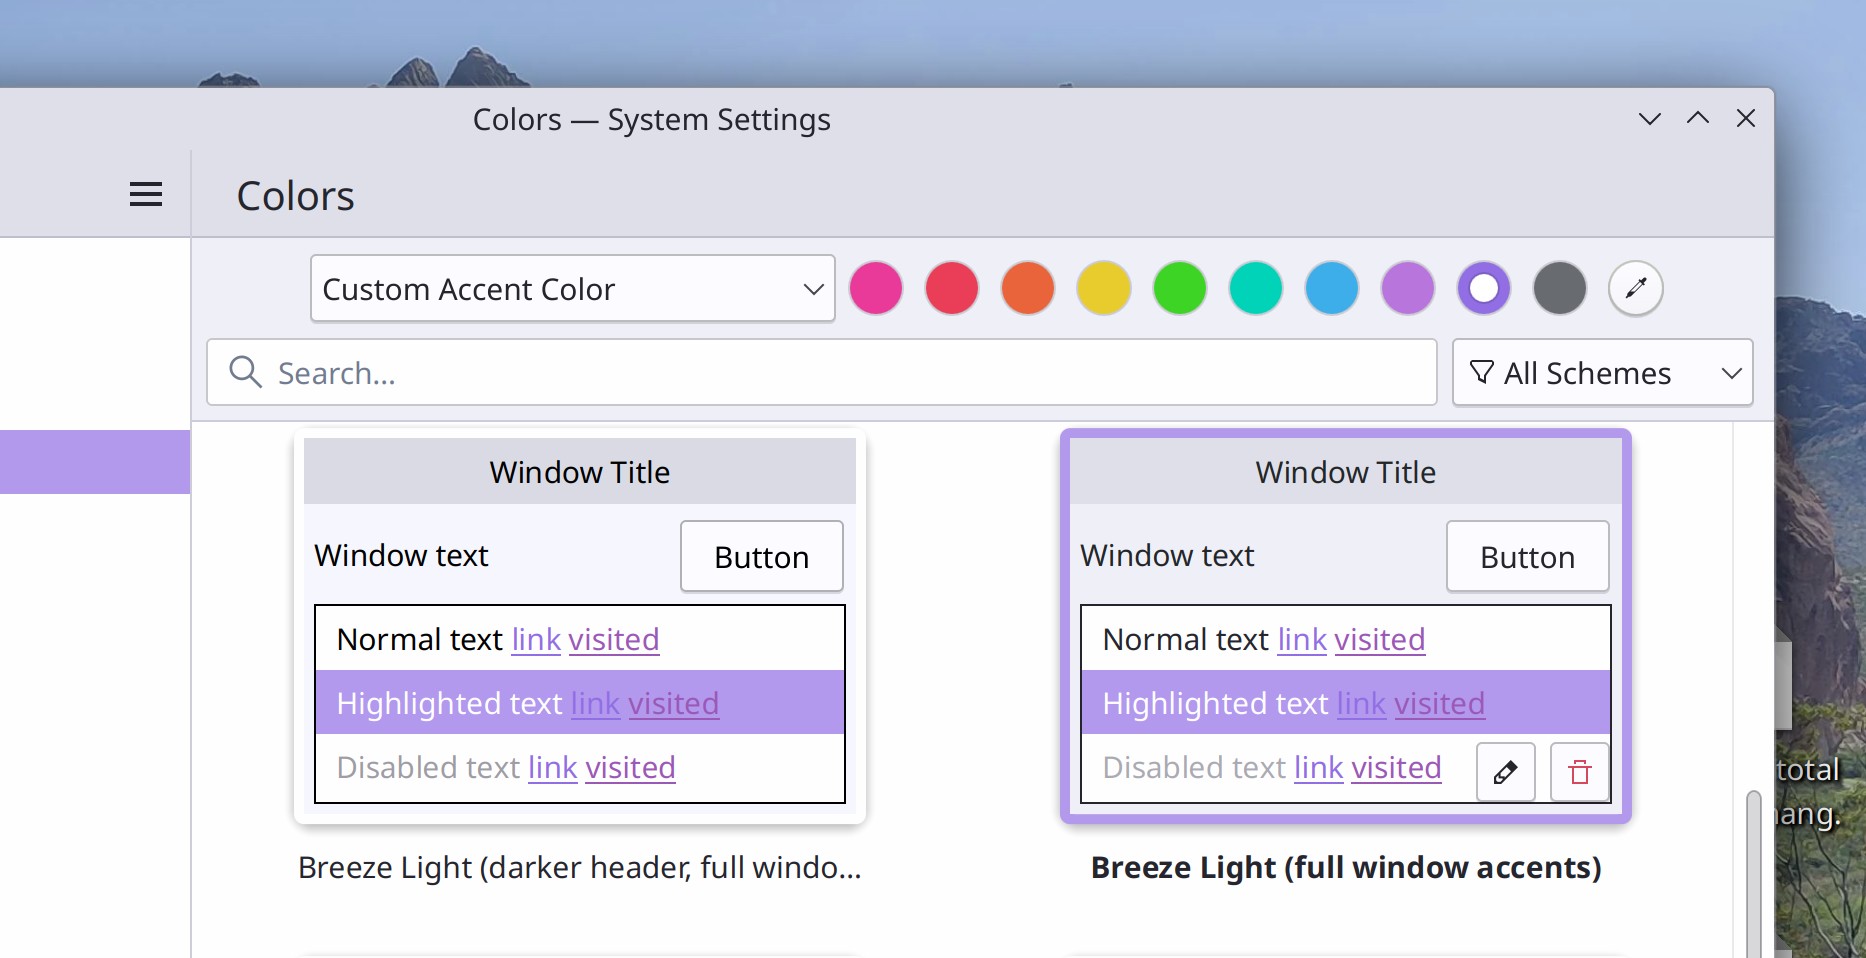Image resolution: width=1866 pixels, height=958 pixels.
Task: Open the accent color selector combo box
Action: (572, 288)
